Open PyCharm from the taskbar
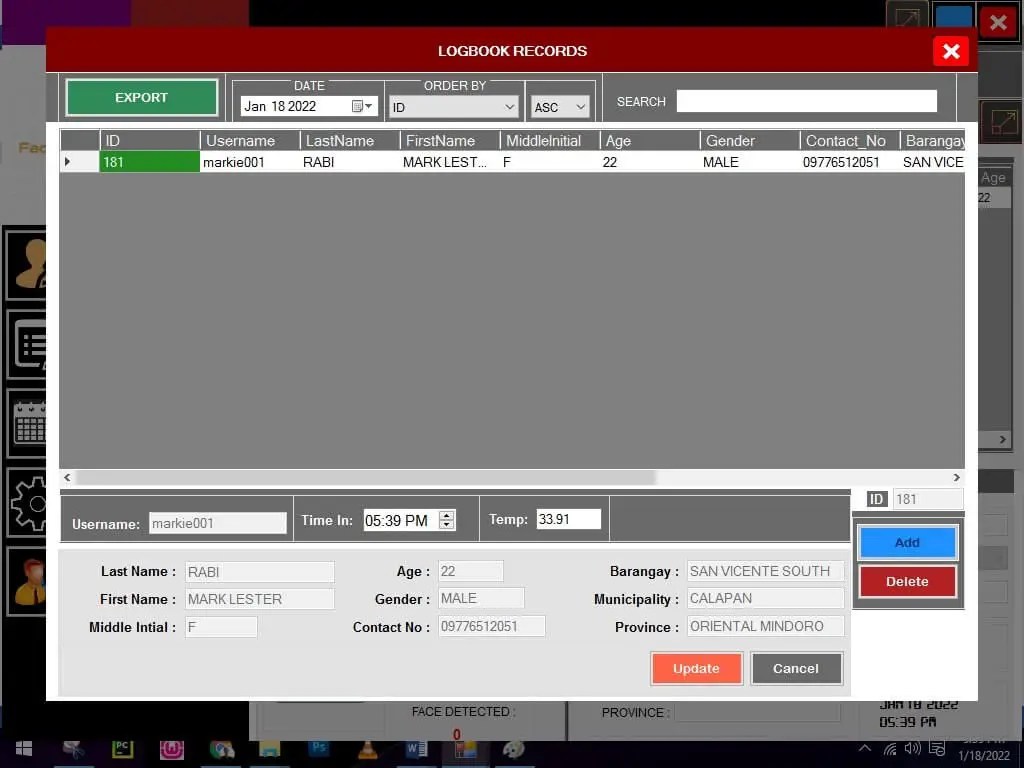1024x768 pixels. pyautogui.click(x=122, y=749)
